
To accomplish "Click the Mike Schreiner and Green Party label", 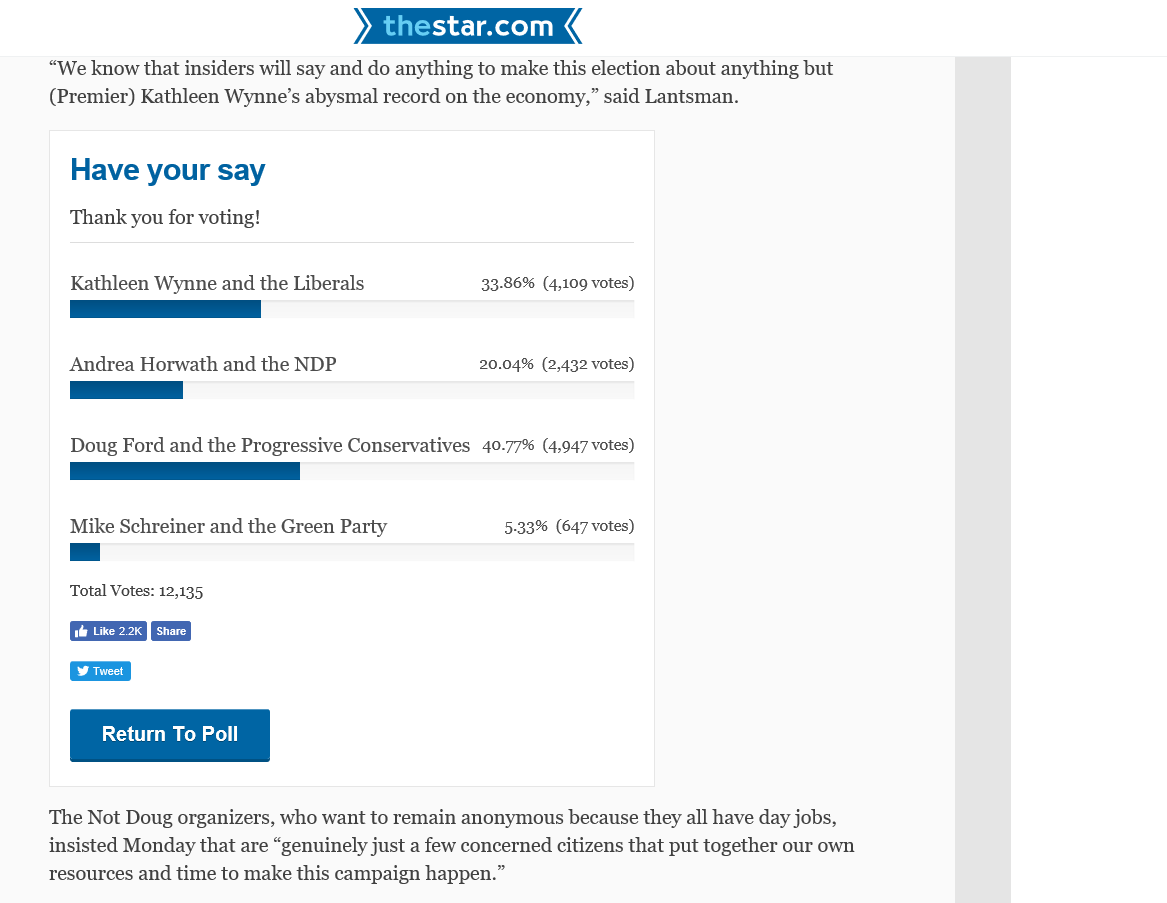I will [228, 526].
